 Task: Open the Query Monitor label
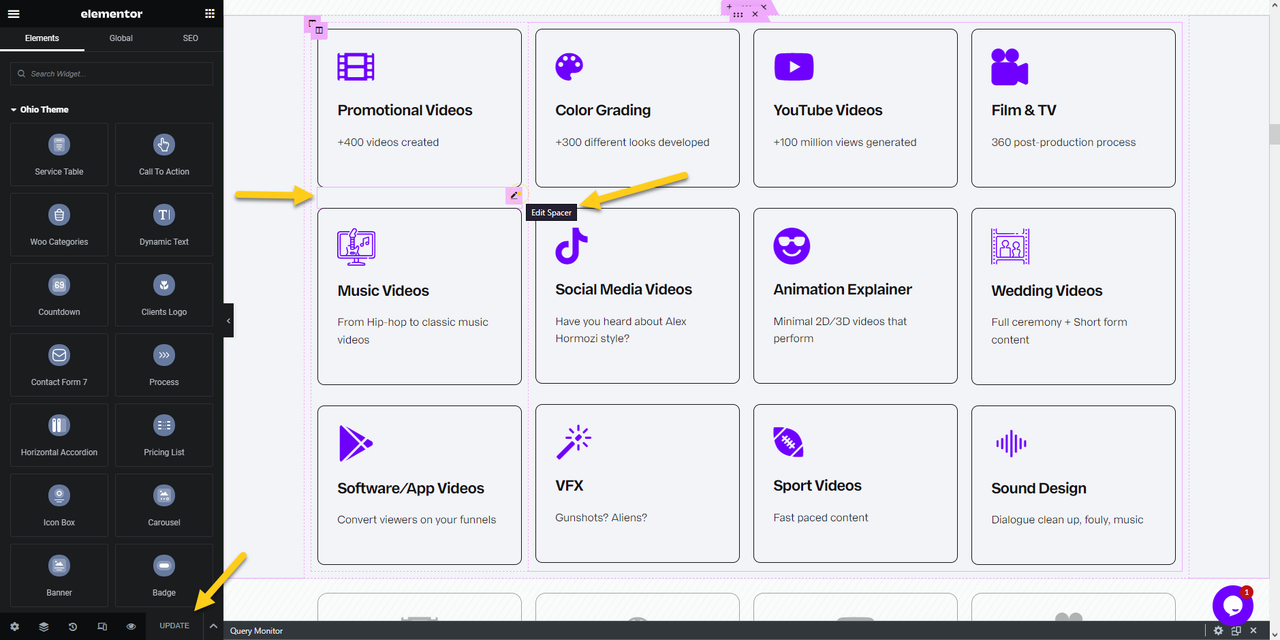coord(256,631)
